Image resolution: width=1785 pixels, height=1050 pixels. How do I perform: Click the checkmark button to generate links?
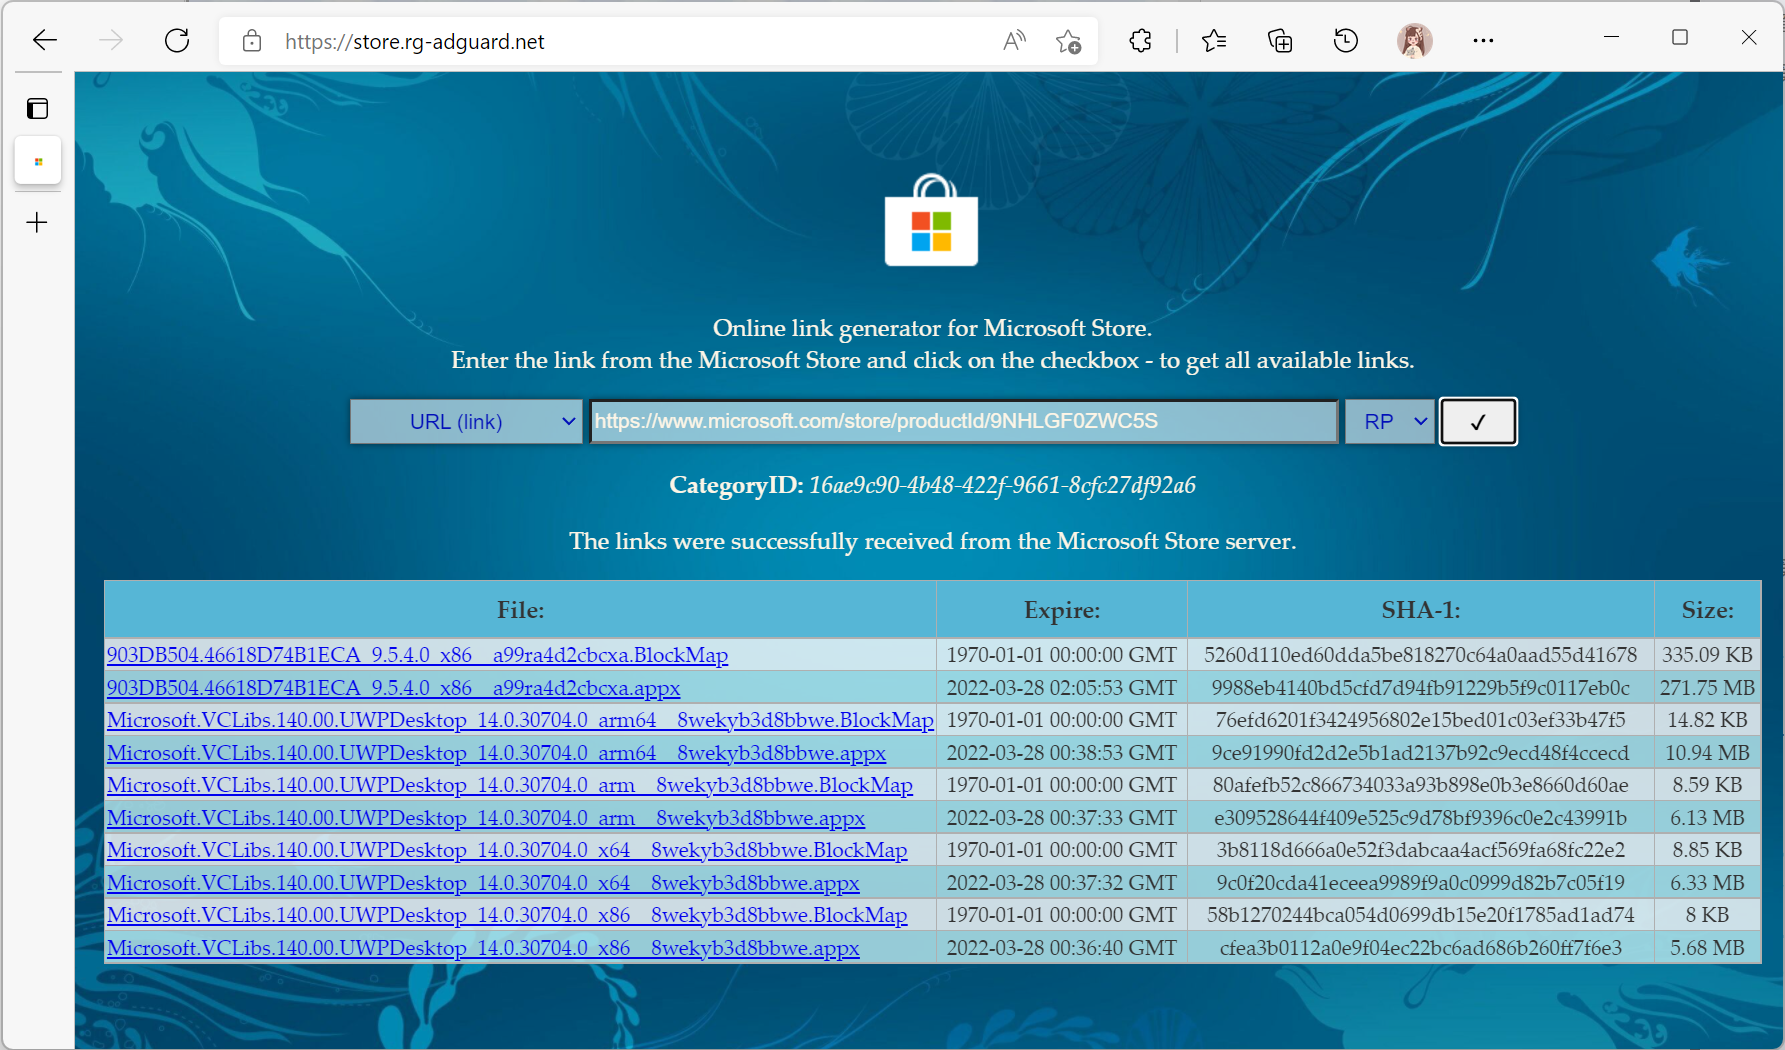[1477, 422]
